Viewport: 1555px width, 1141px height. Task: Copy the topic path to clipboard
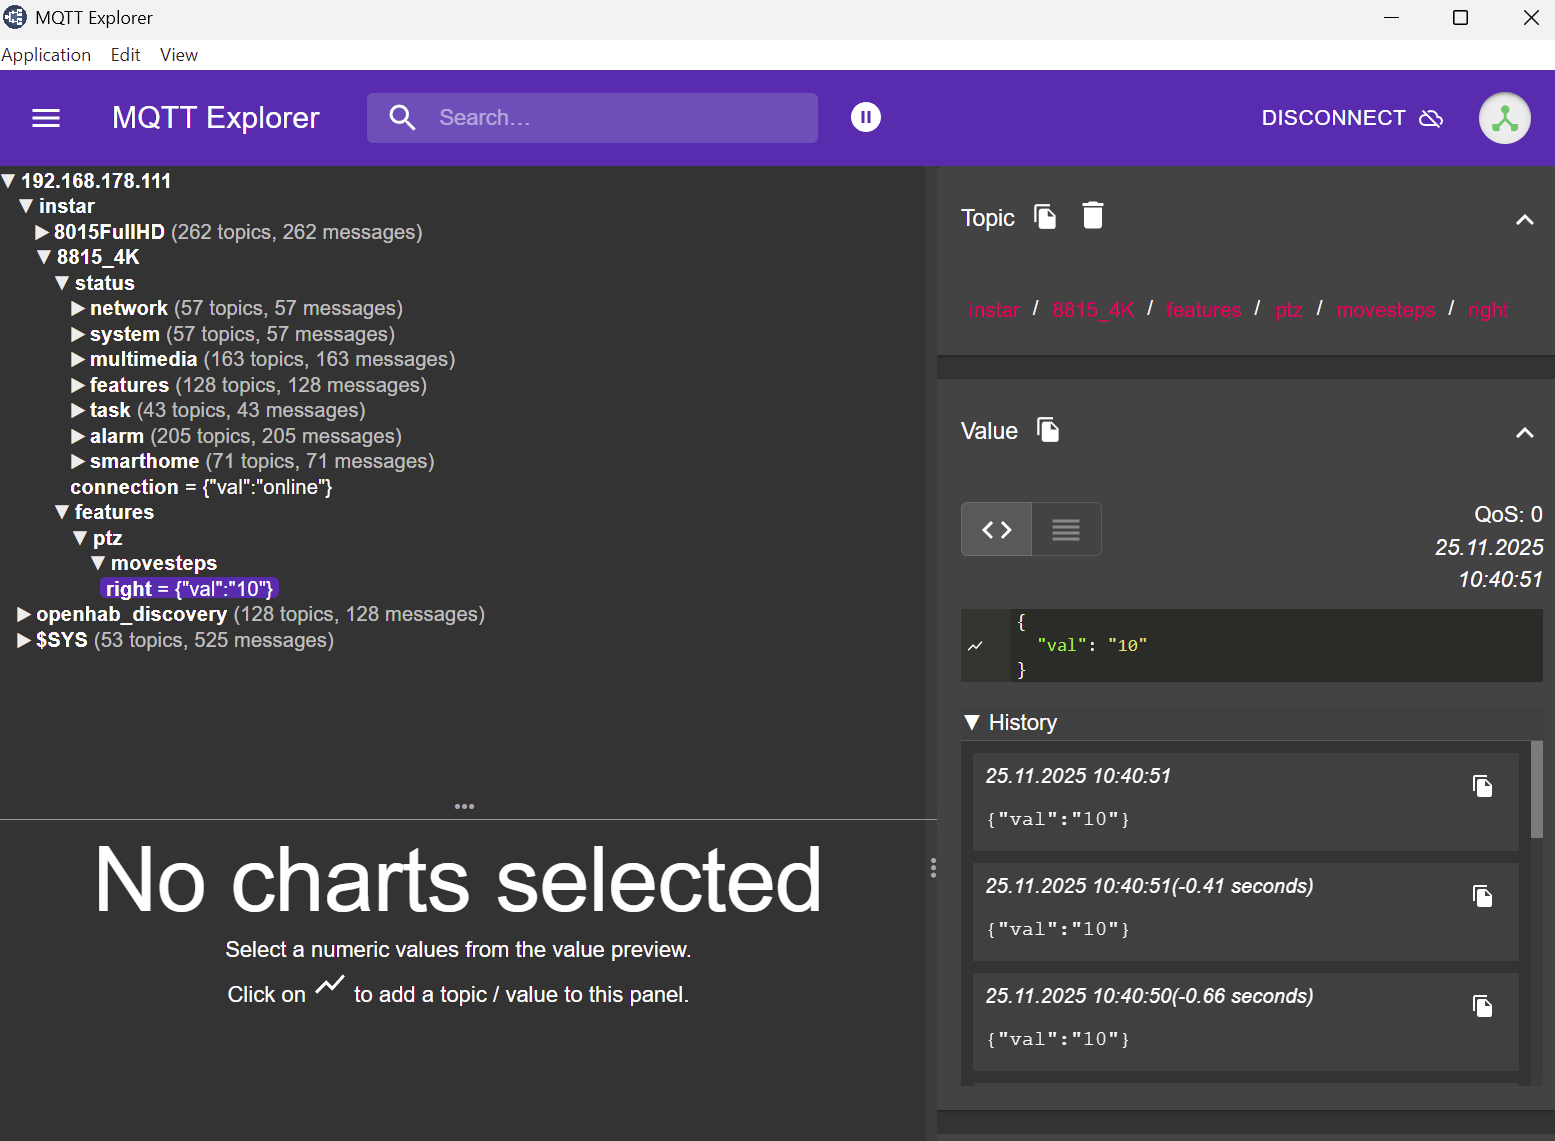coord(1045,217)
